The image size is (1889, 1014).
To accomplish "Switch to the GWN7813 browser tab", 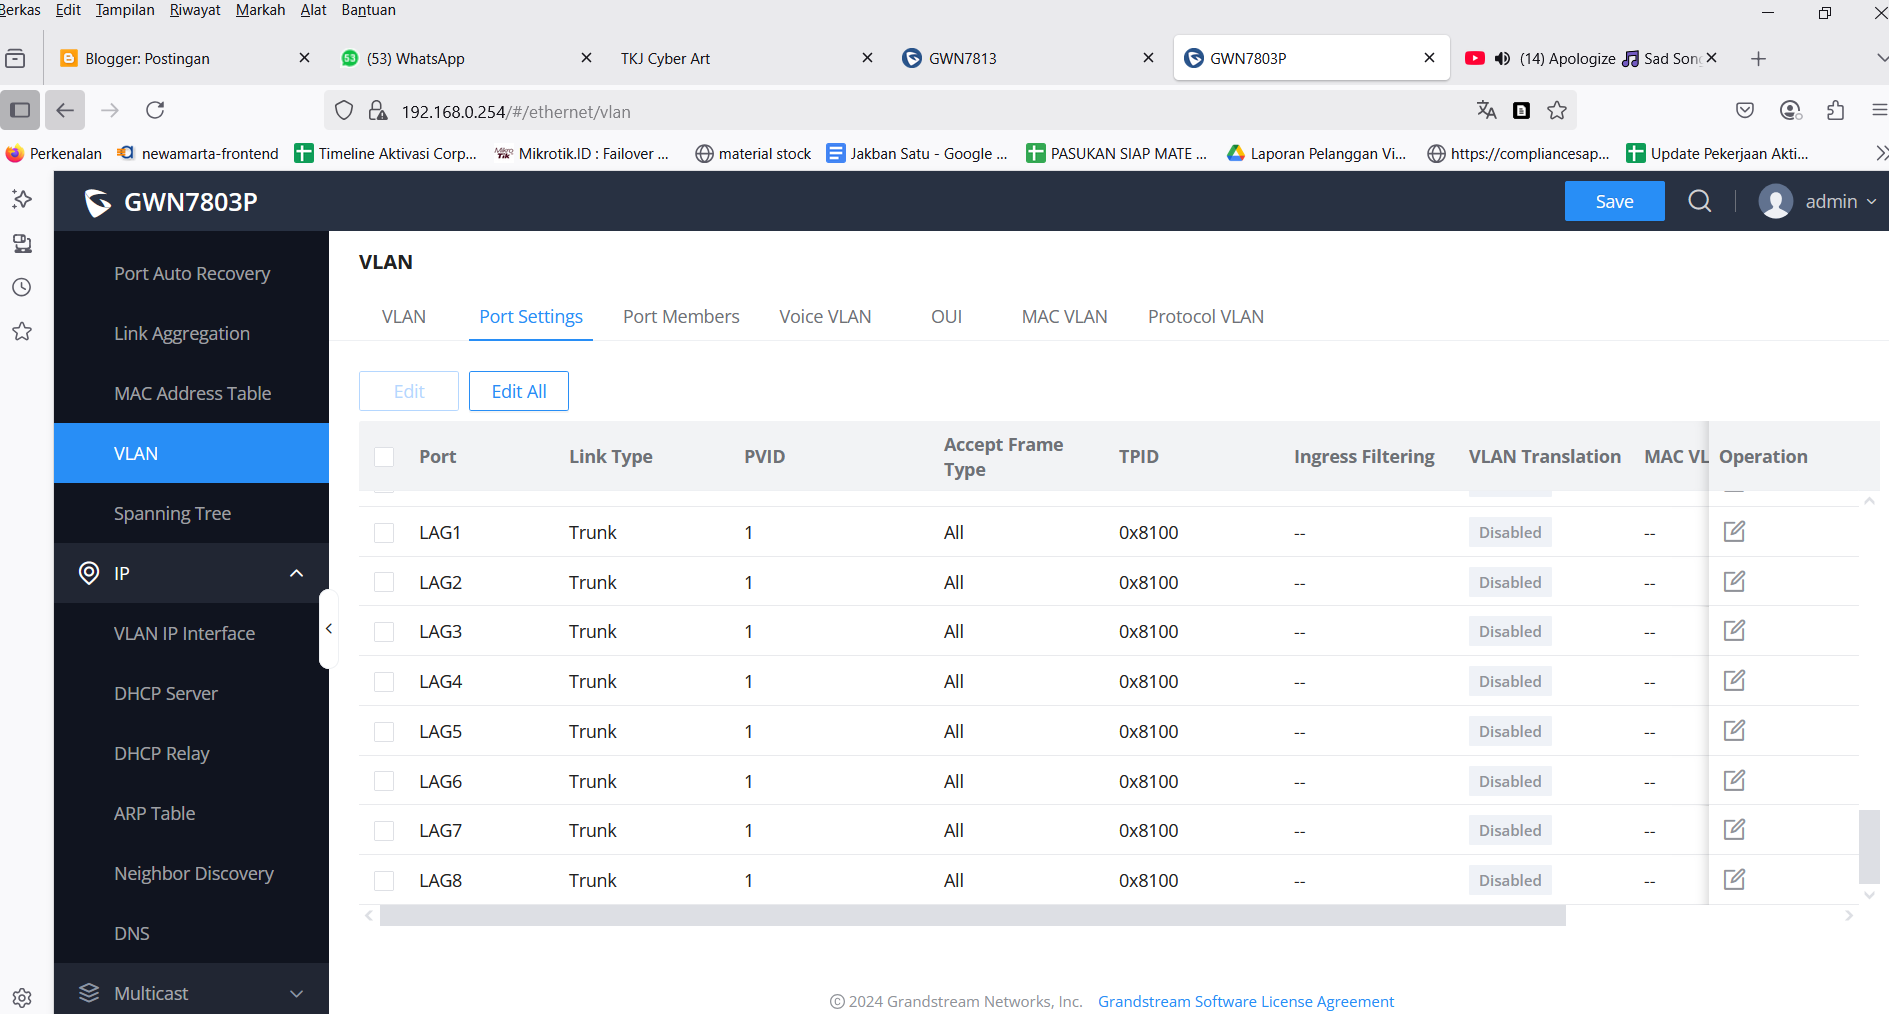I will coord(1026,58).
